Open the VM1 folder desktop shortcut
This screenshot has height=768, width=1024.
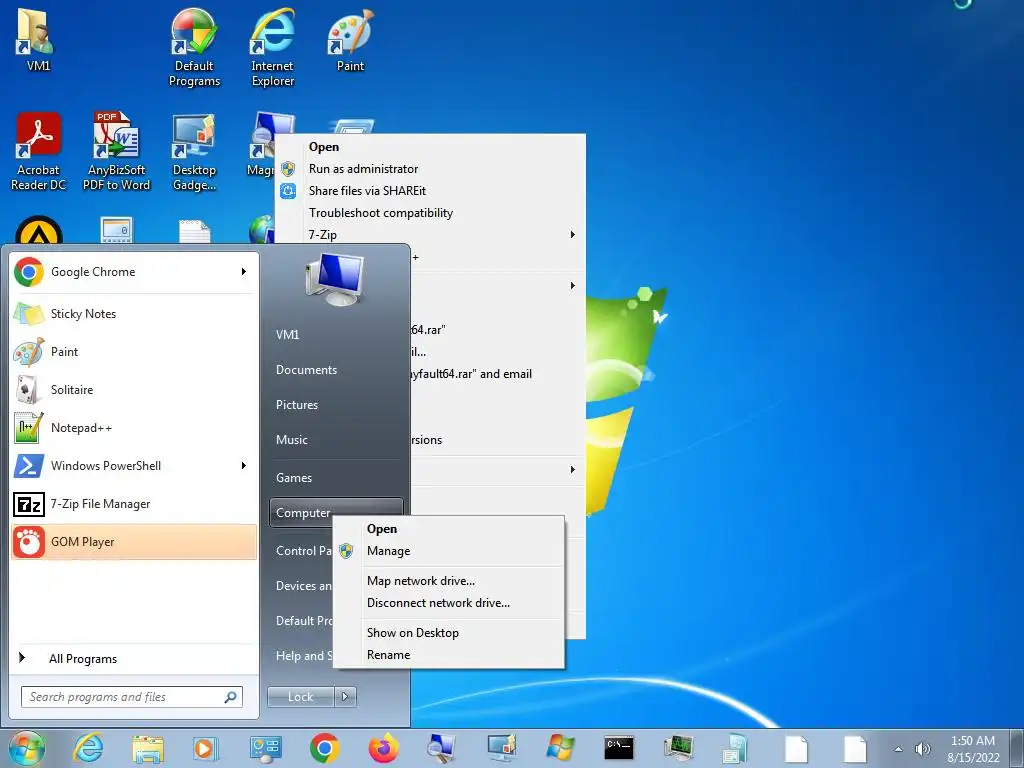37,39
